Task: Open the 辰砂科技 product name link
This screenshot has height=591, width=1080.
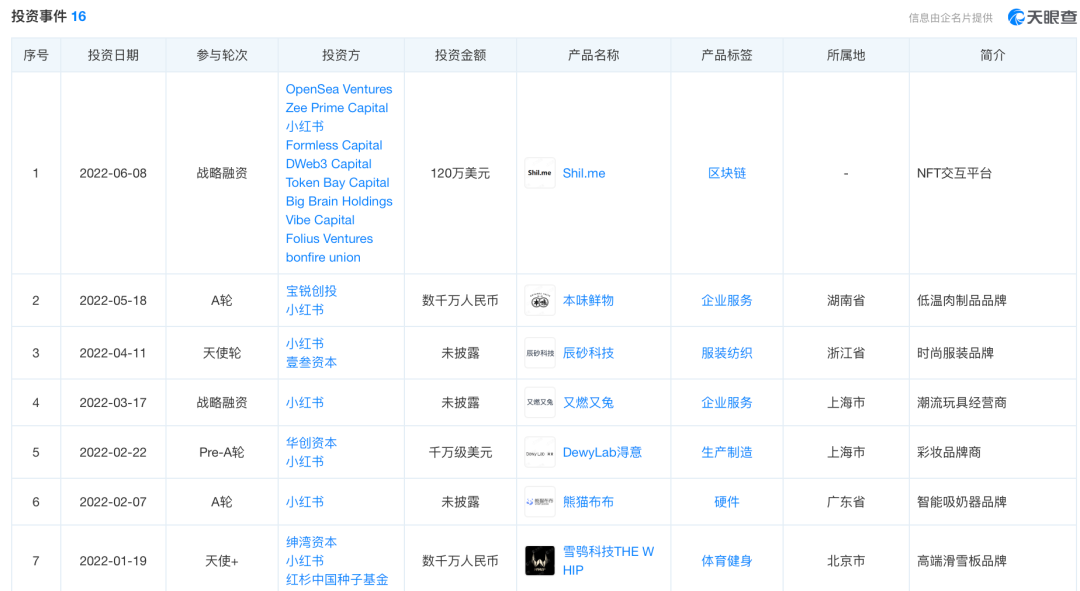Action: (x=588, y=353)
